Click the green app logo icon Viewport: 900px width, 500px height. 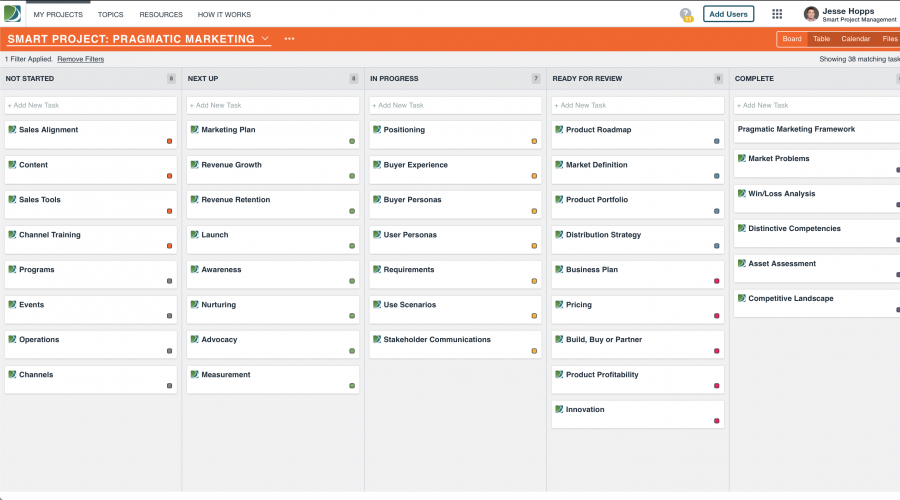point(12,14)
